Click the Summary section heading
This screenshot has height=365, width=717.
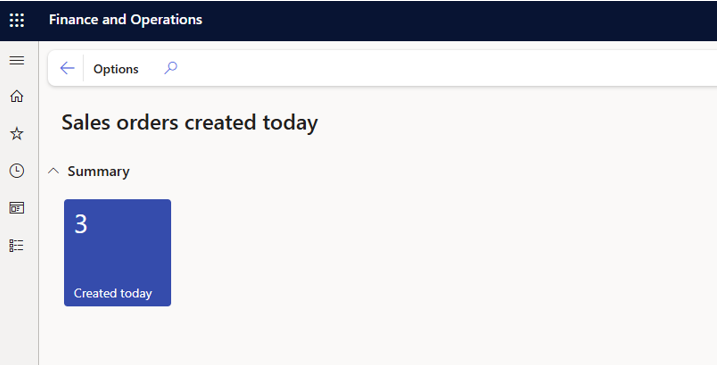pos(98,171)
